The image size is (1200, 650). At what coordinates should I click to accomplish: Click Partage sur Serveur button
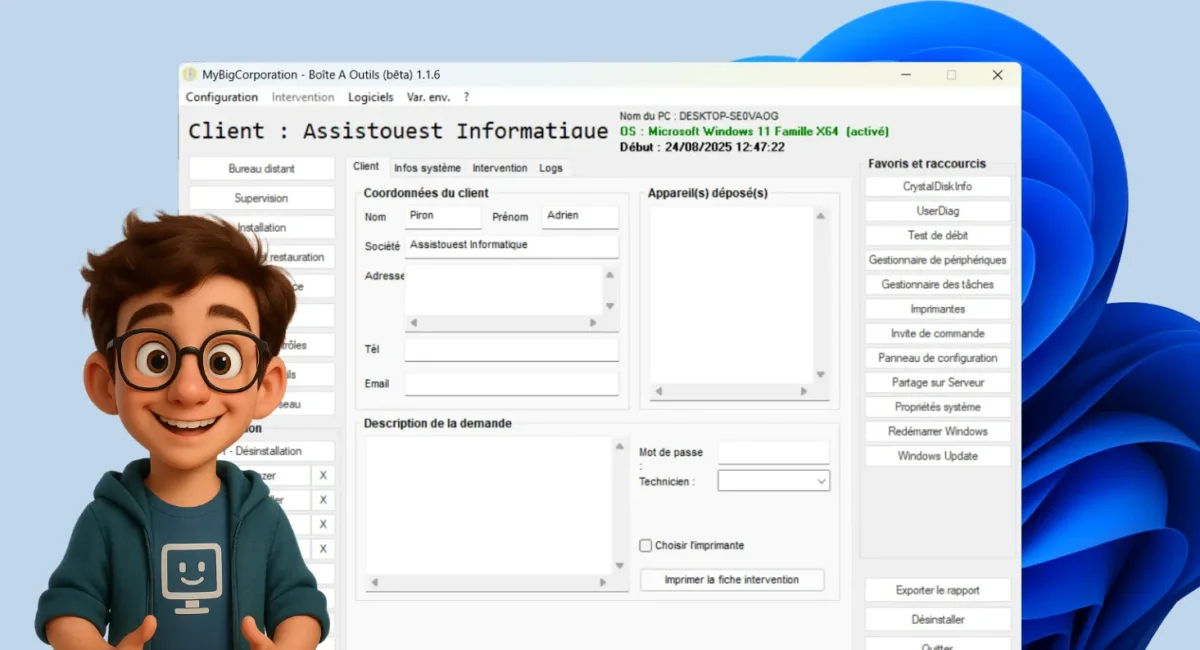click(x=938, y=383)
